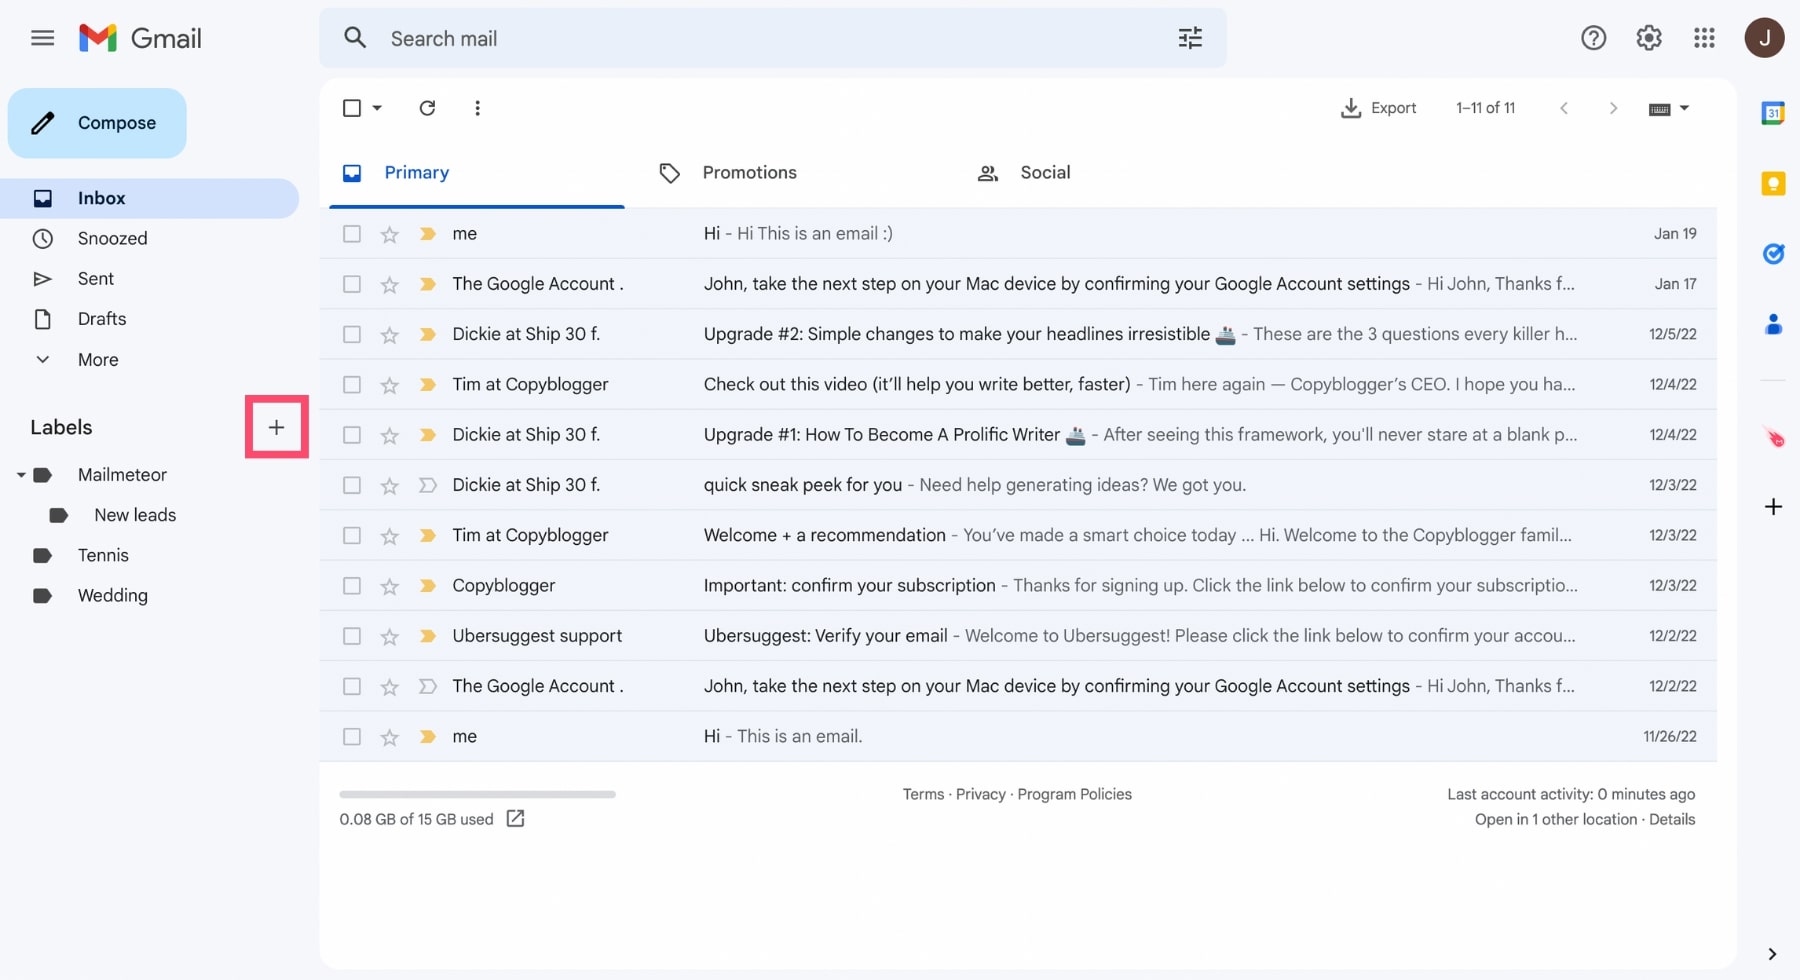Show side panel chevron
Image resolution: width=1800 pixels, height=980 pixels.
[x=1772, y=954]
